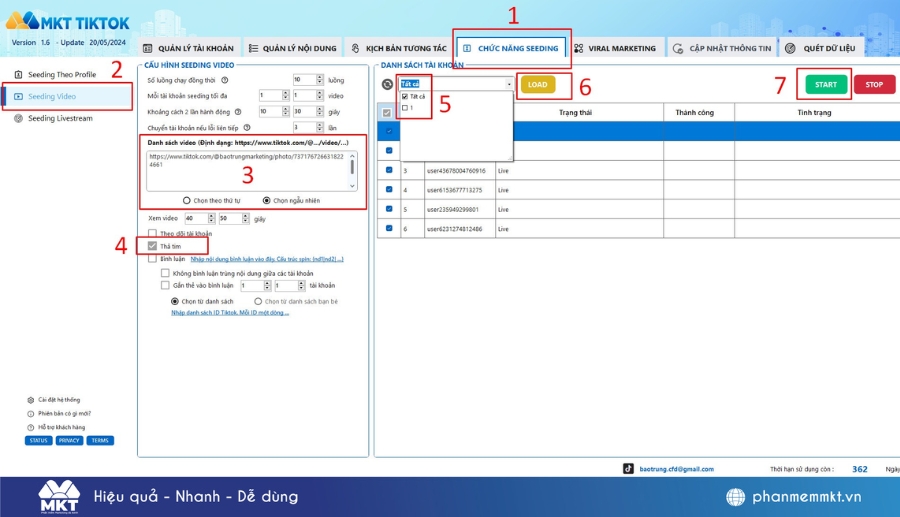Sort by the Trạng thái column header
This screenshot has width=900, height=517.
[575, 112]
